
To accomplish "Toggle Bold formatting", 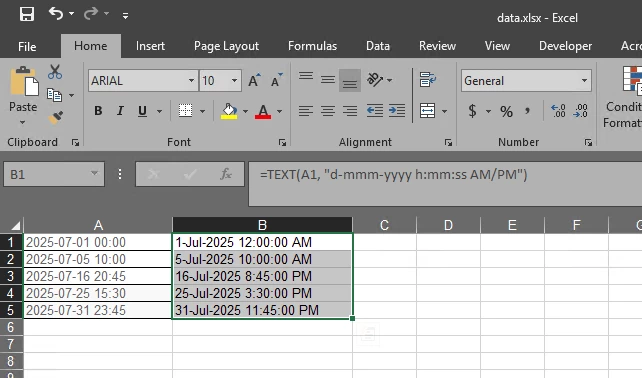I will [x=98, y=111].
